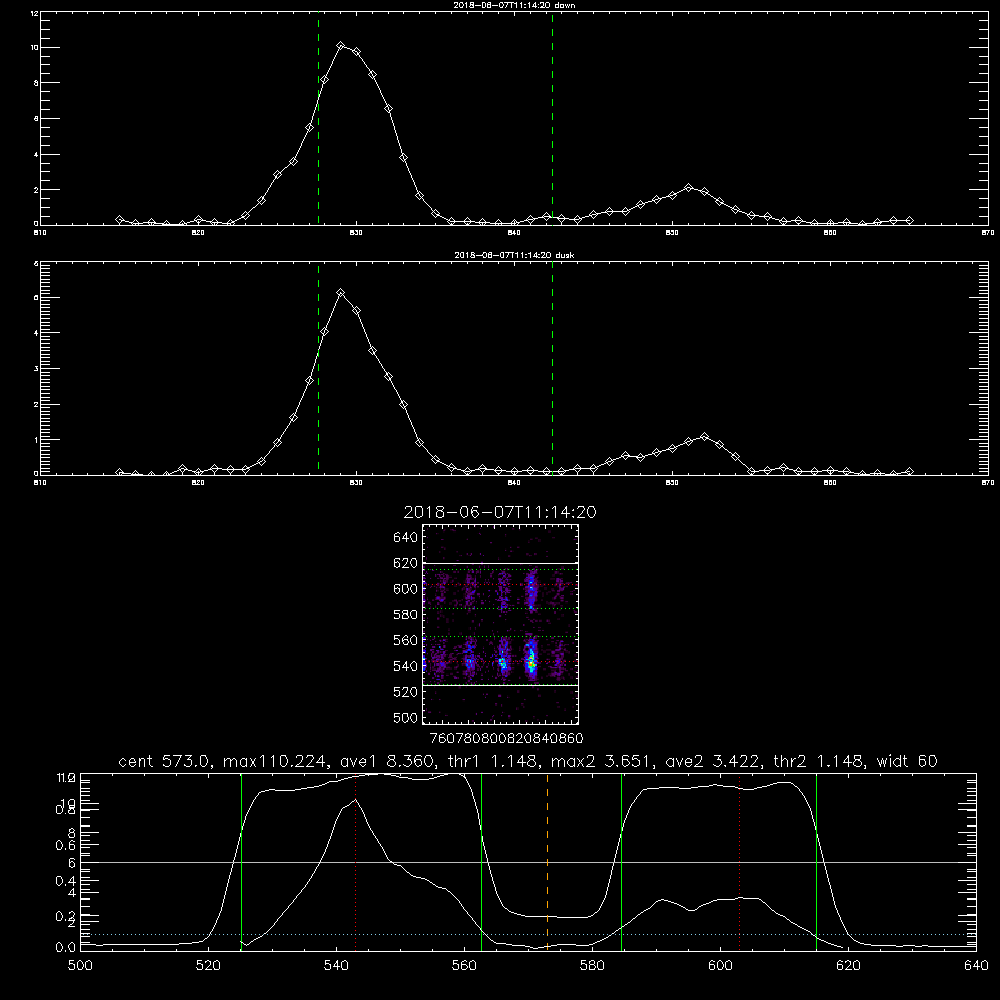This screenshot has width=1000, height=1000.
Task: Click x-axis label 620 on bottom plot
Action: pyautogui.click(x=848, y=966)
